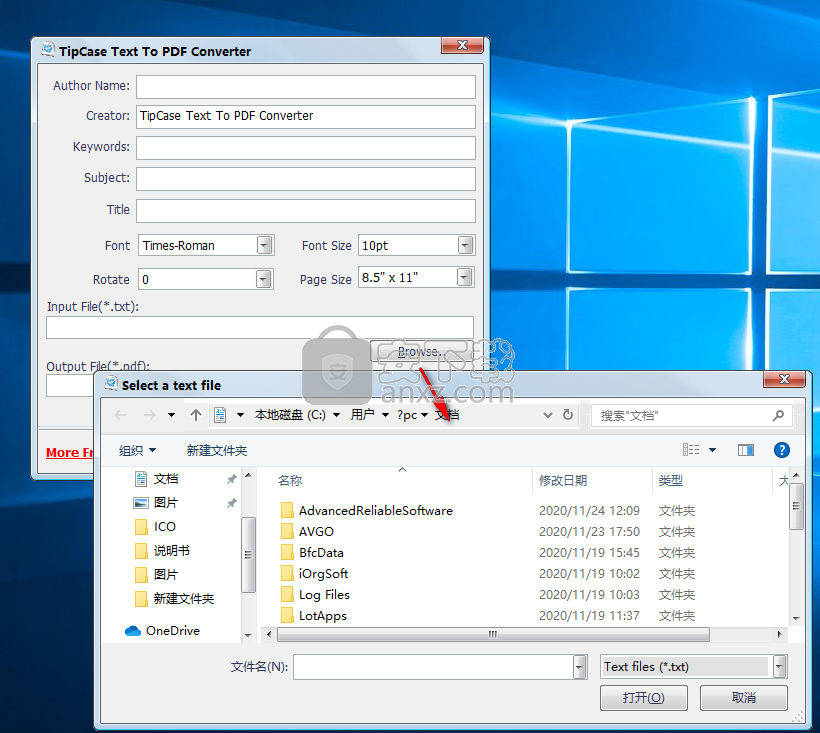The width and height of the screenshot is (820, 733).
Task: Open the Page Size dropdown
Action: click(x=464, y=277)
